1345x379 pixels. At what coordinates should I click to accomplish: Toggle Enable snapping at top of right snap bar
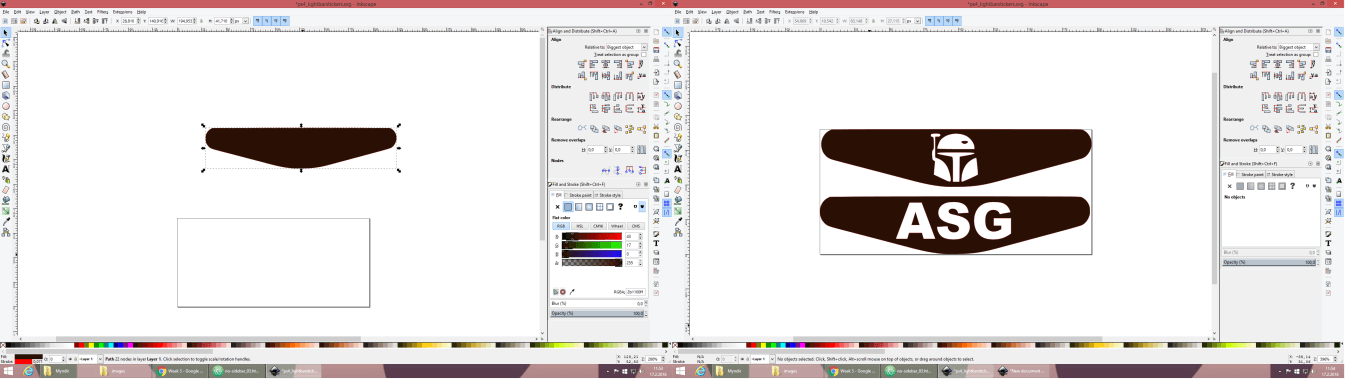(x=1339, y=32)
